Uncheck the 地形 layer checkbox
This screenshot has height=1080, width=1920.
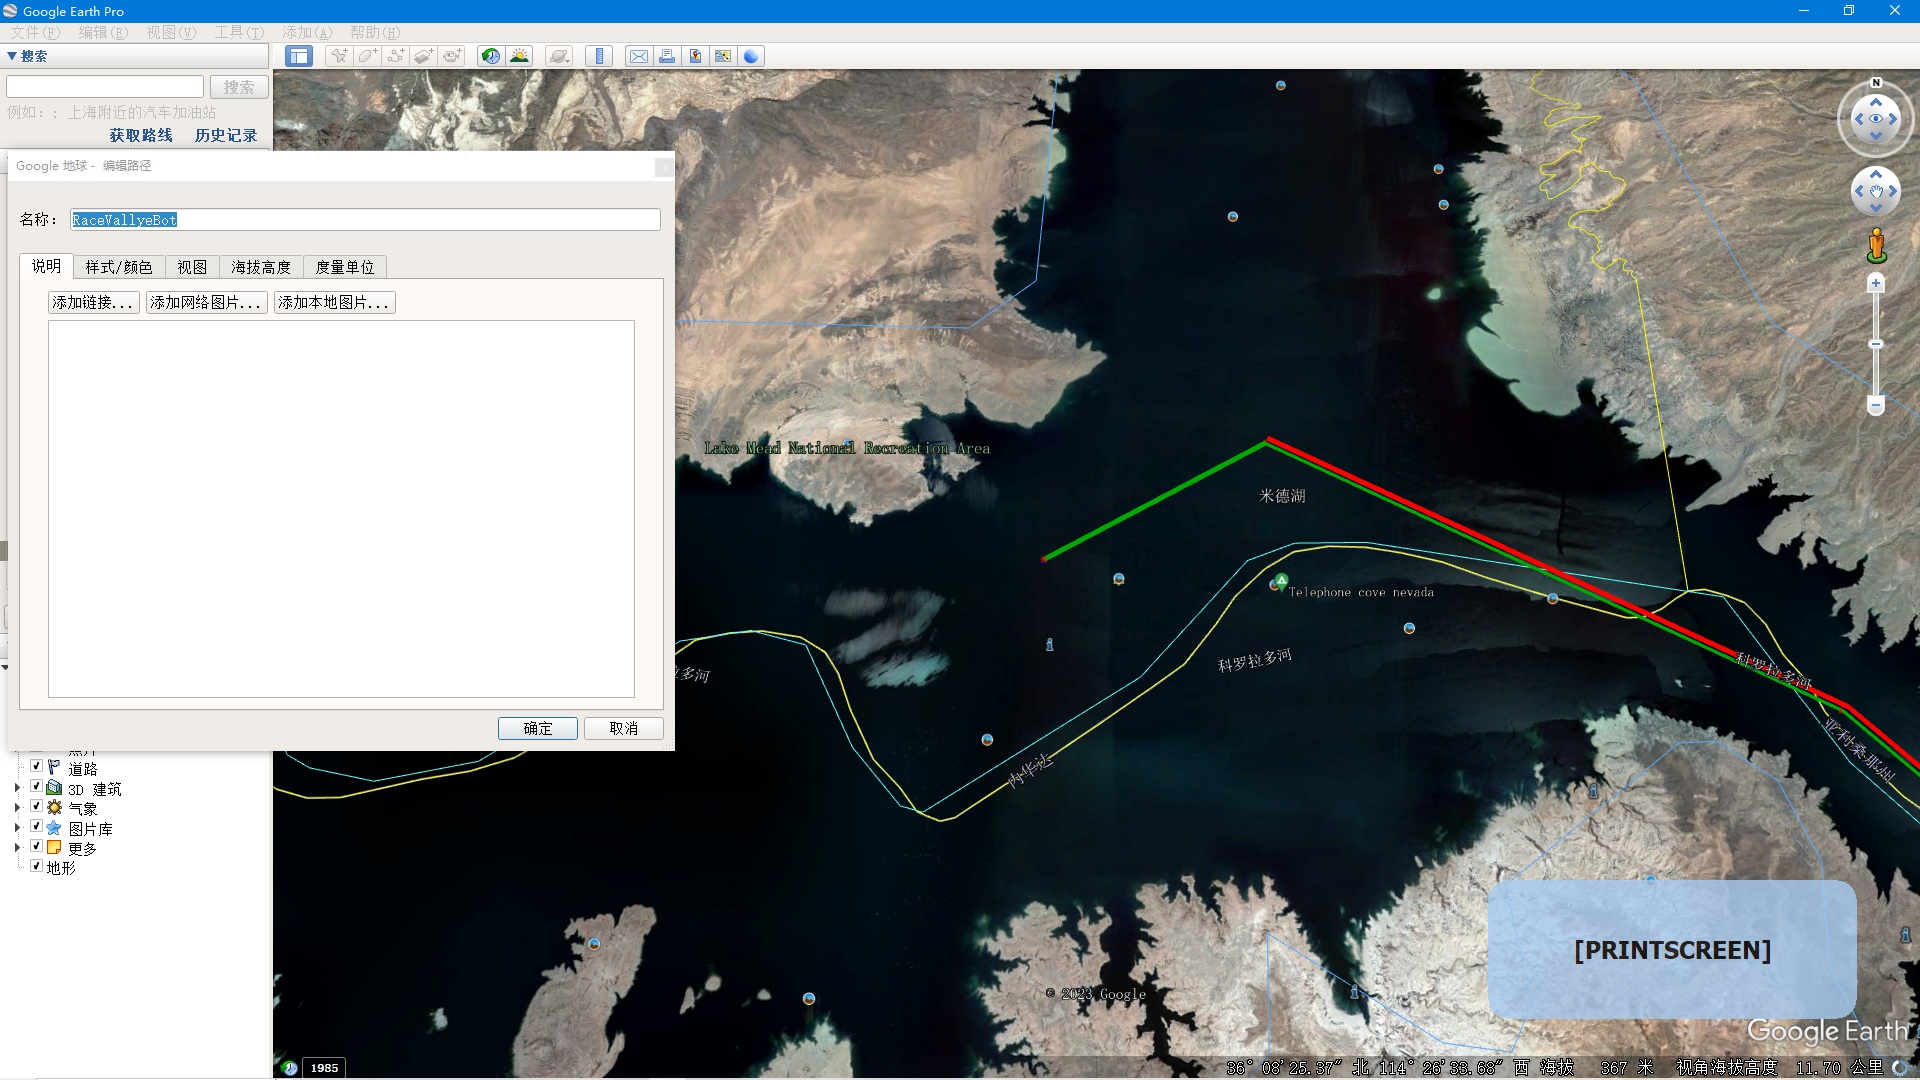[x=36, y=866]
